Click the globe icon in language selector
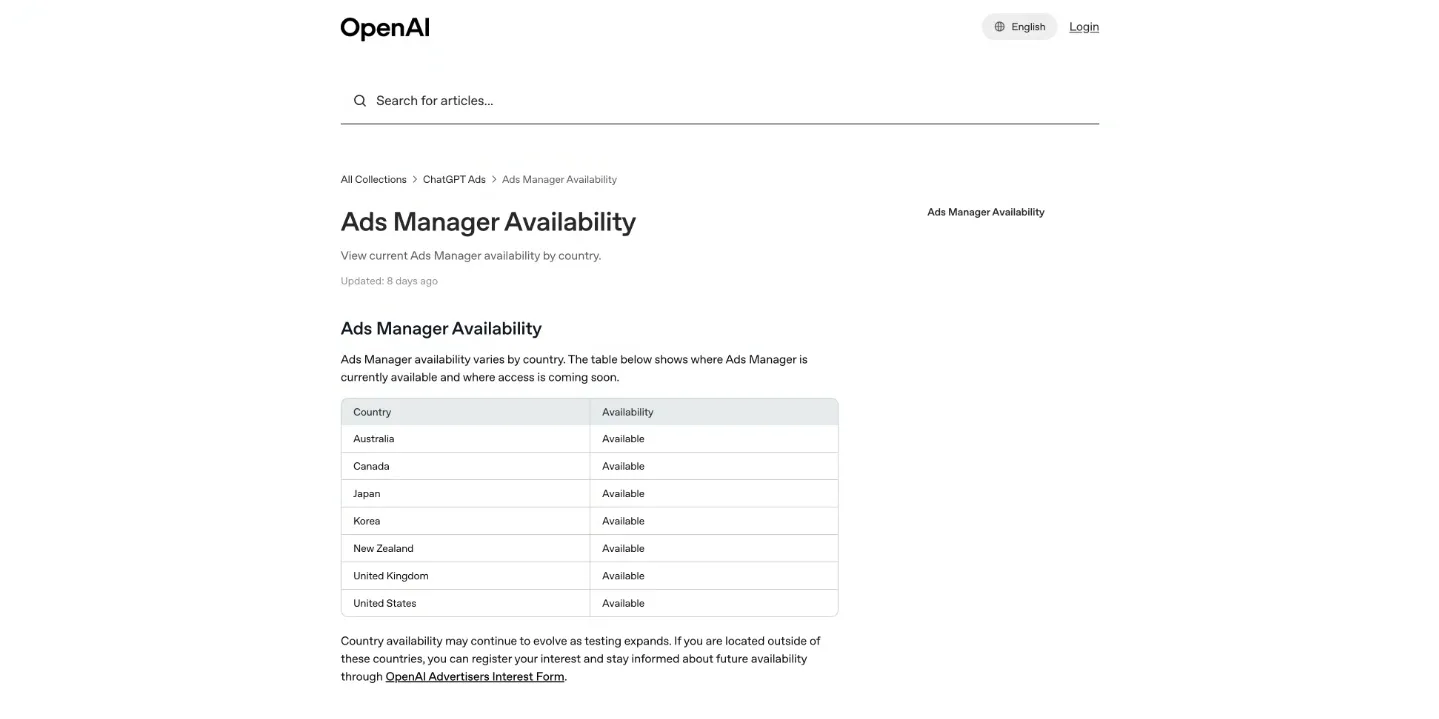Viewport: 1439px width, 719px height. tap(999, 27)
